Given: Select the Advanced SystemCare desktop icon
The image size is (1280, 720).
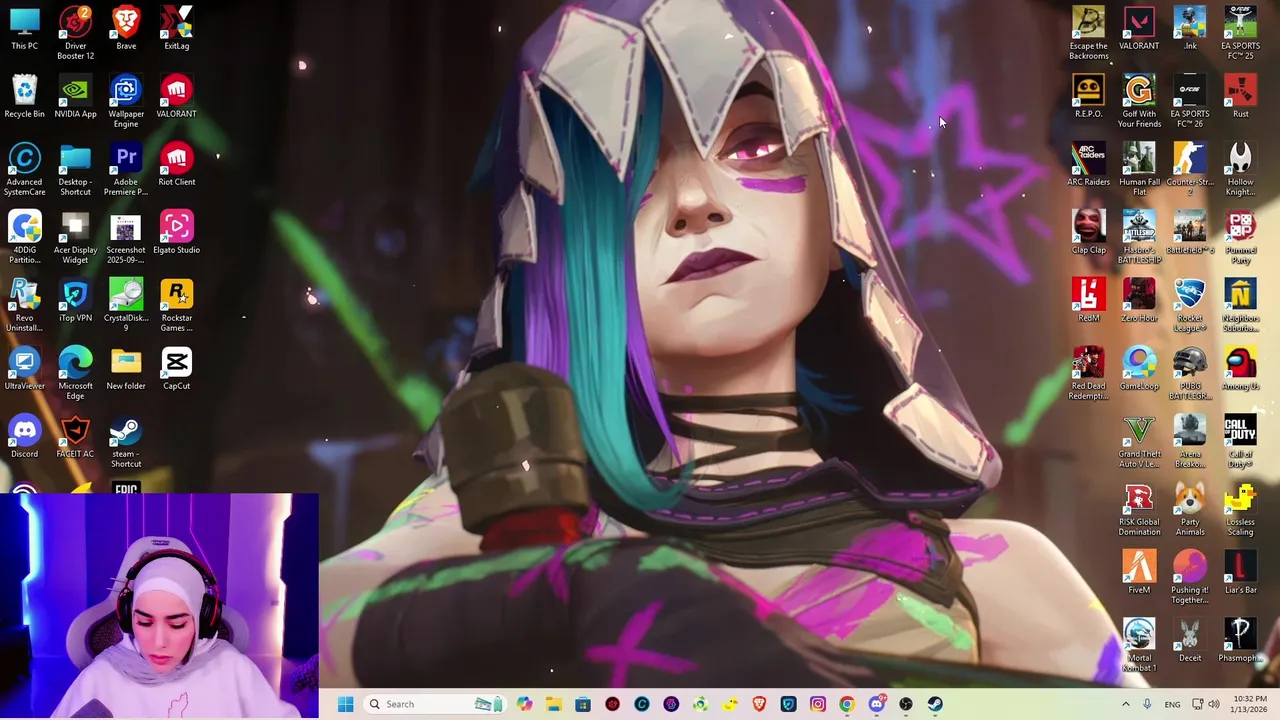Looking at the screenshot, I should pos(25,169).
